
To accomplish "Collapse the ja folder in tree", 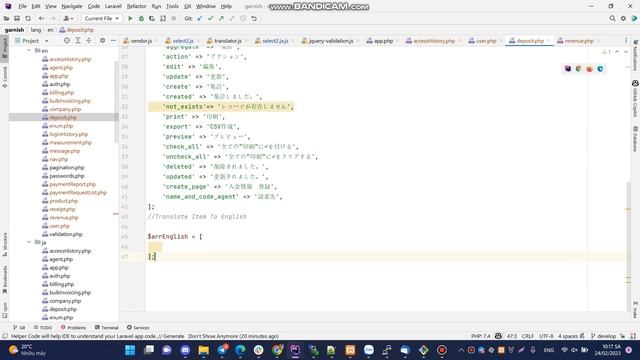I will 29,242.
